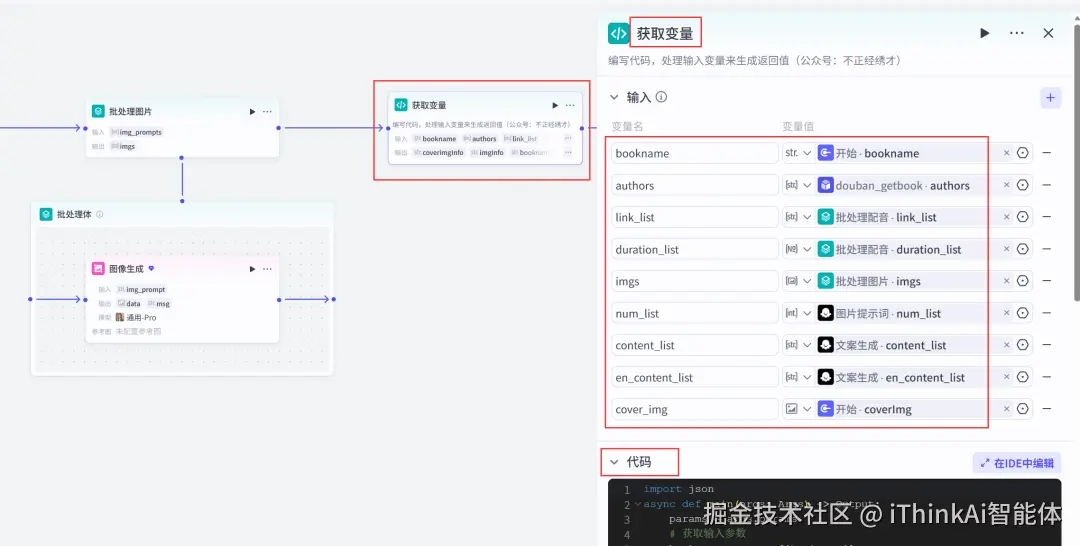Clear the 开始 · bookname reference value
This screenshot has width=1080, height=546.
tap(1006, 153)
